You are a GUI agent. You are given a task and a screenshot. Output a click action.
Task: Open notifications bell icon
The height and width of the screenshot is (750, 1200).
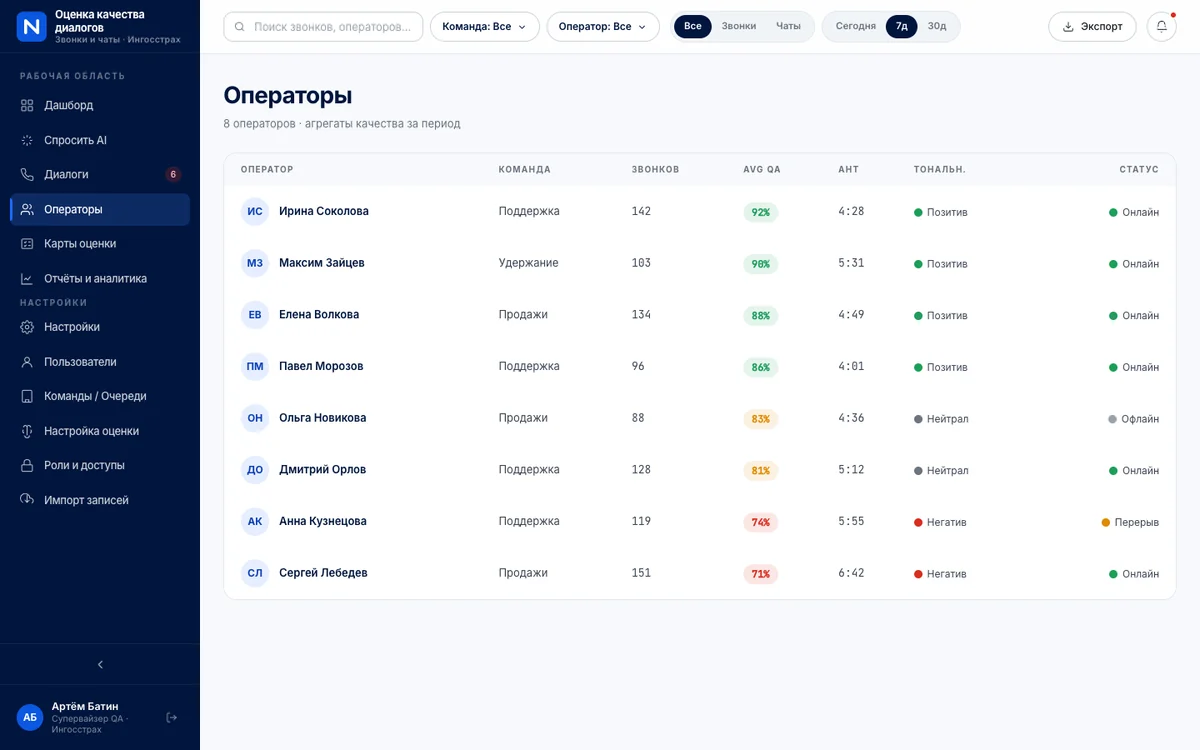click(x=1162, y=27)
